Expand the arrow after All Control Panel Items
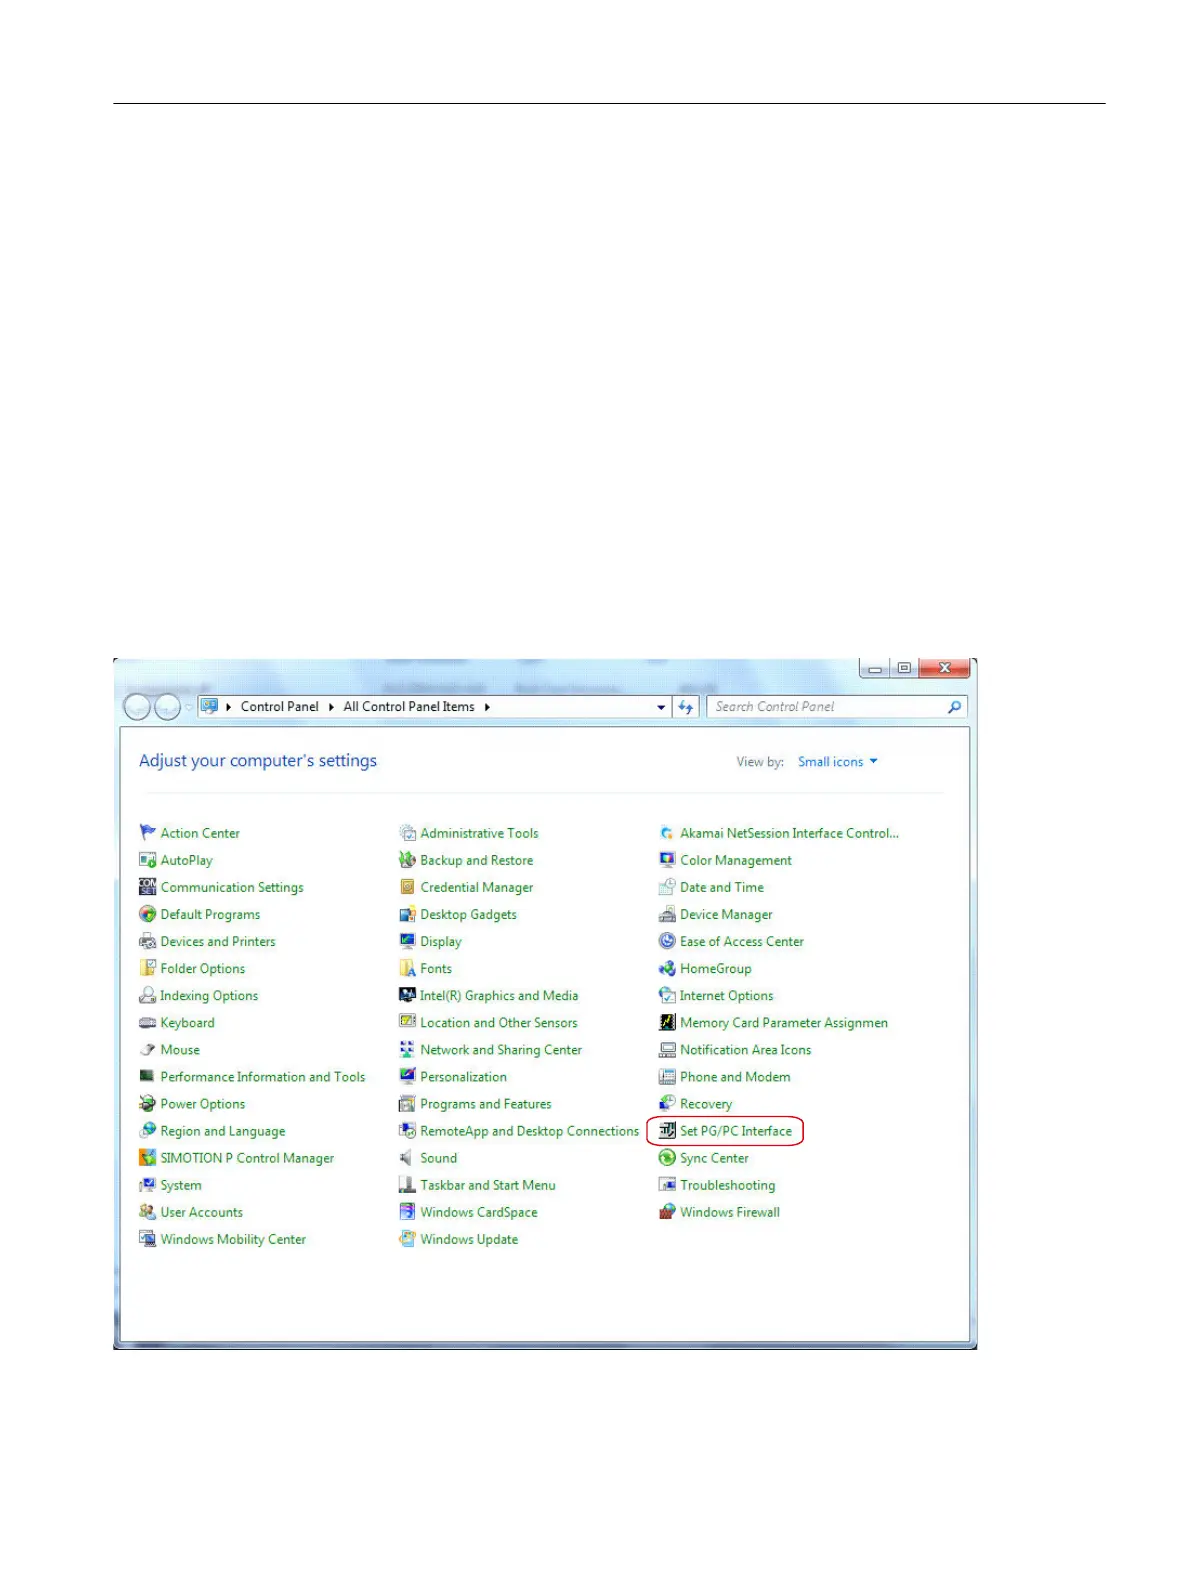The width and height of the screenshot is (1191, 1587). pyautogui.click(x=487, y=707)
